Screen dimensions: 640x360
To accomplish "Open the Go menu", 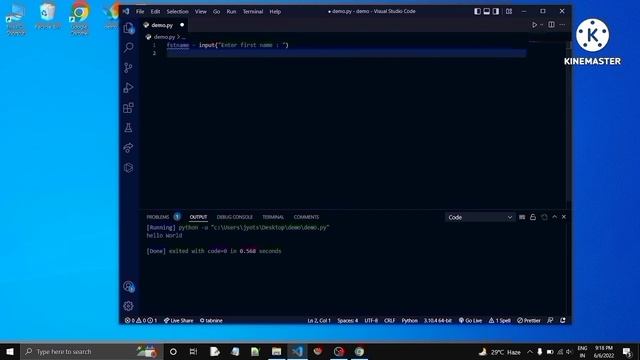I will click(216, 11).
